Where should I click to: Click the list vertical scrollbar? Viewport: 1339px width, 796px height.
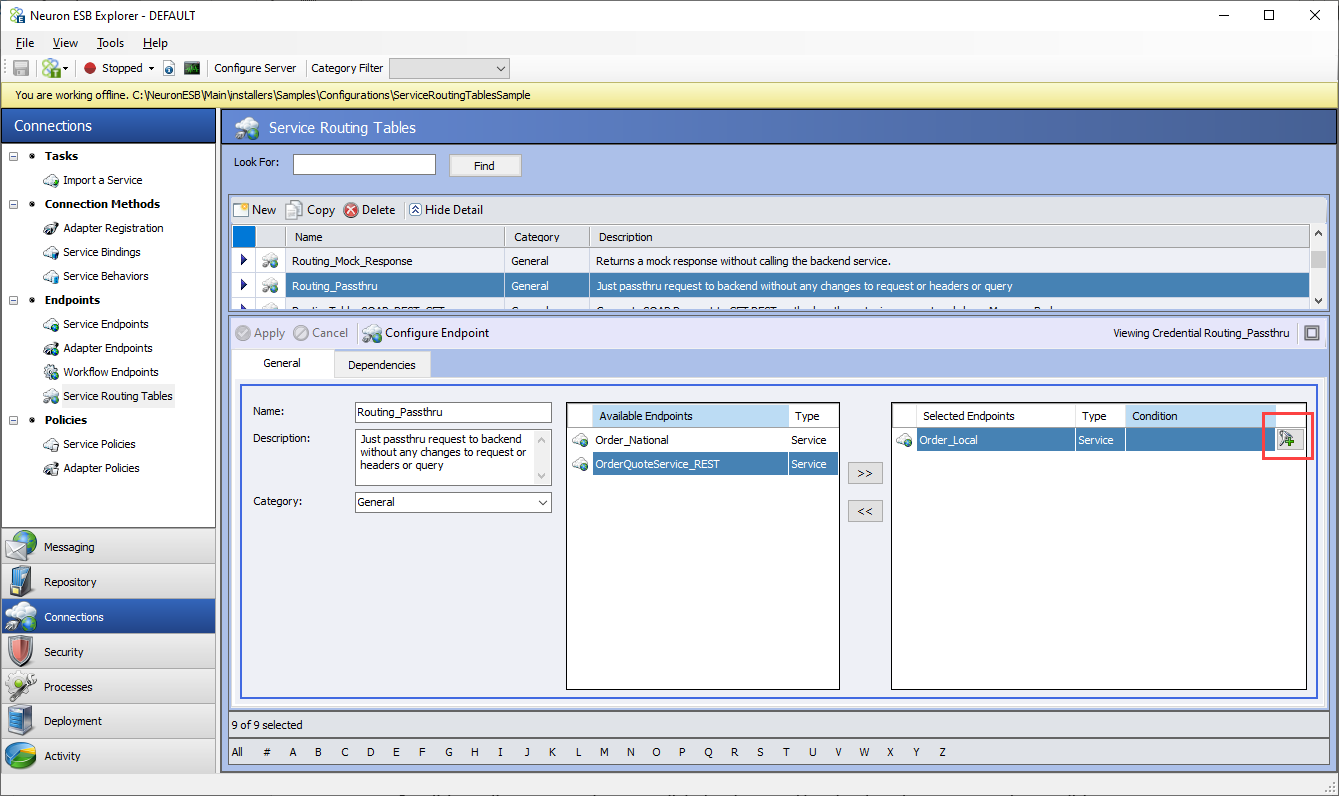[x=1319, y=267]
